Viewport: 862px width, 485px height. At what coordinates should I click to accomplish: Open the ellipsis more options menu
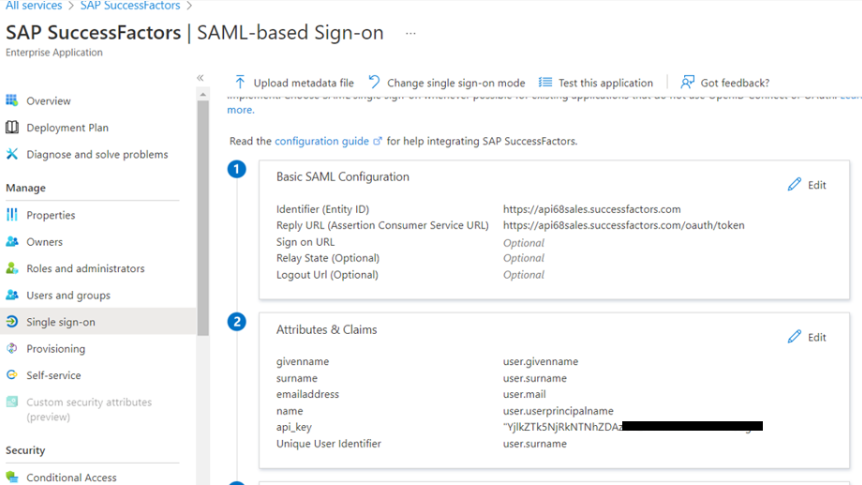(411, 34)
